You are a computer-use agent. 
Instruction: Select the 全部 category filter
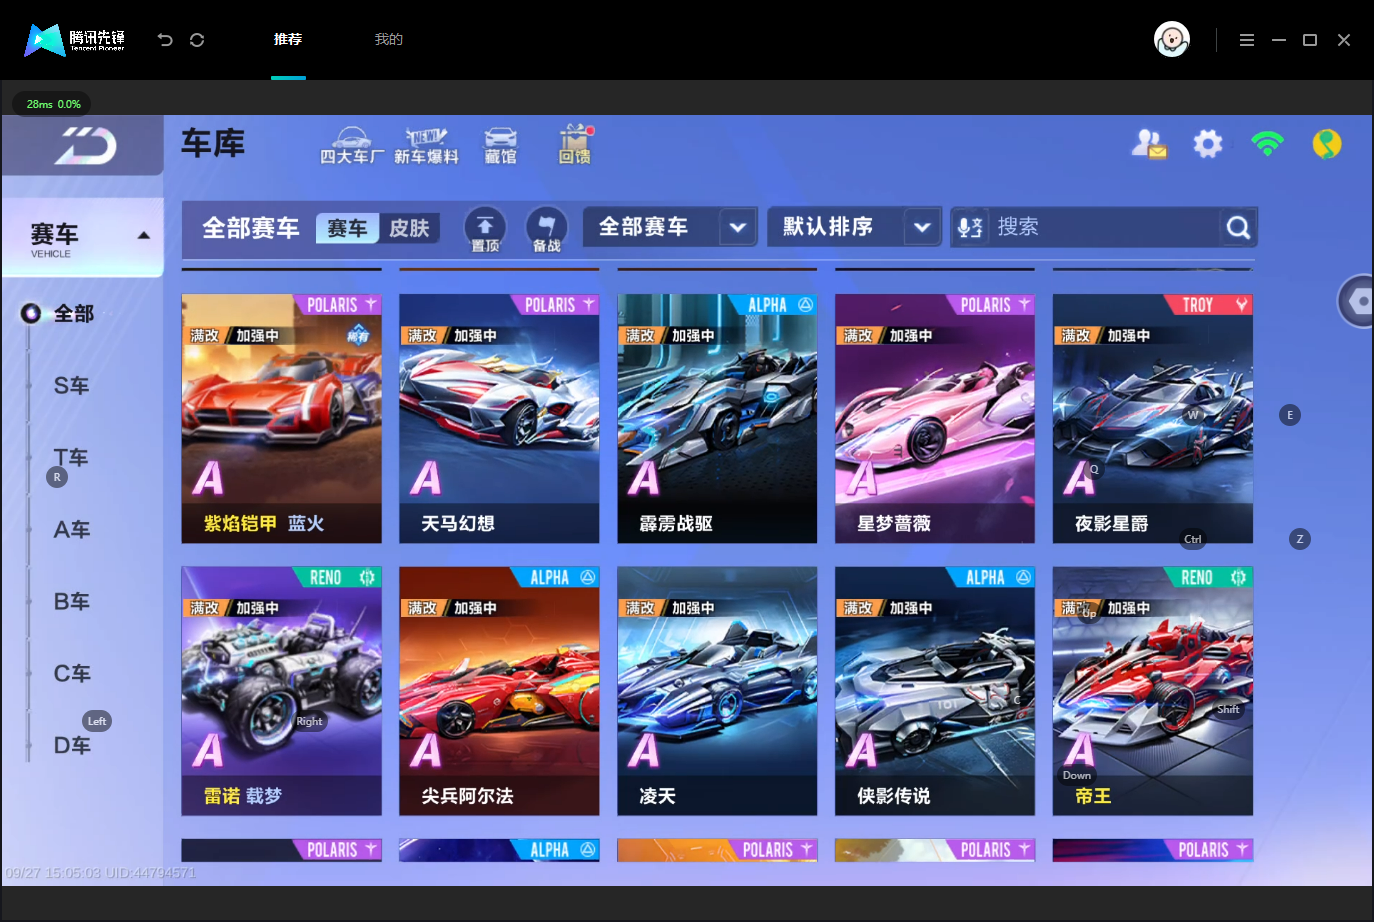pyautogui.click(x=73, y=314)
